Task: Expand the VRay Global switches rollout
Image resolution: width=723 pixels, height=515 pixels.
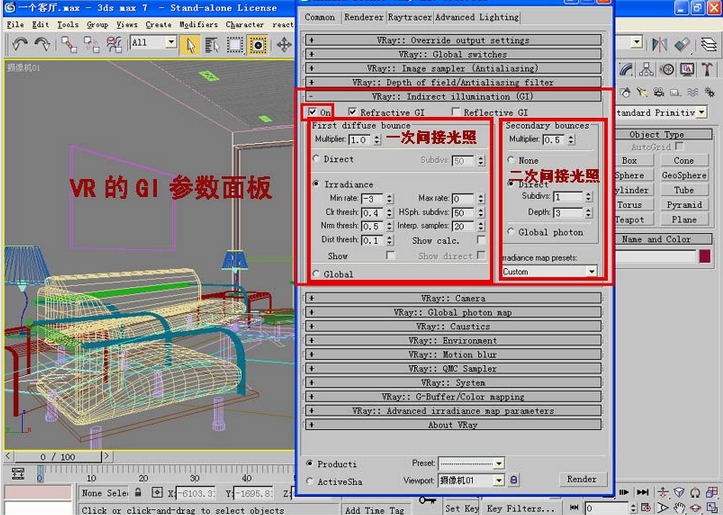Action: pyautogui.click(x=453, y=54)
